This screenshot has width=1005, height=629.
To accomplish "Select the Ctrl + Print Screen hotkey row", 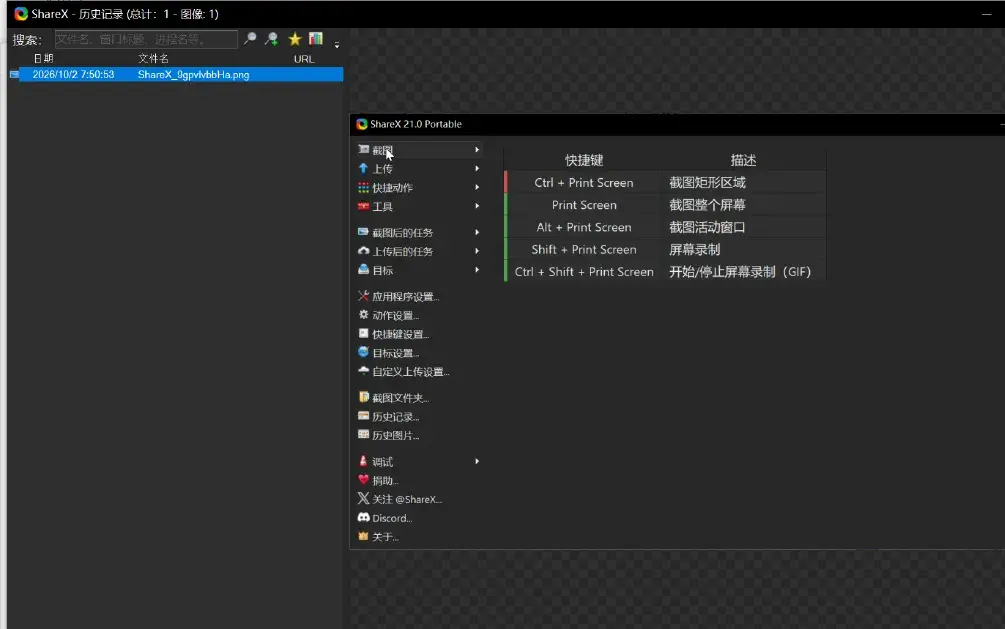I will click(x=665, y=183).
